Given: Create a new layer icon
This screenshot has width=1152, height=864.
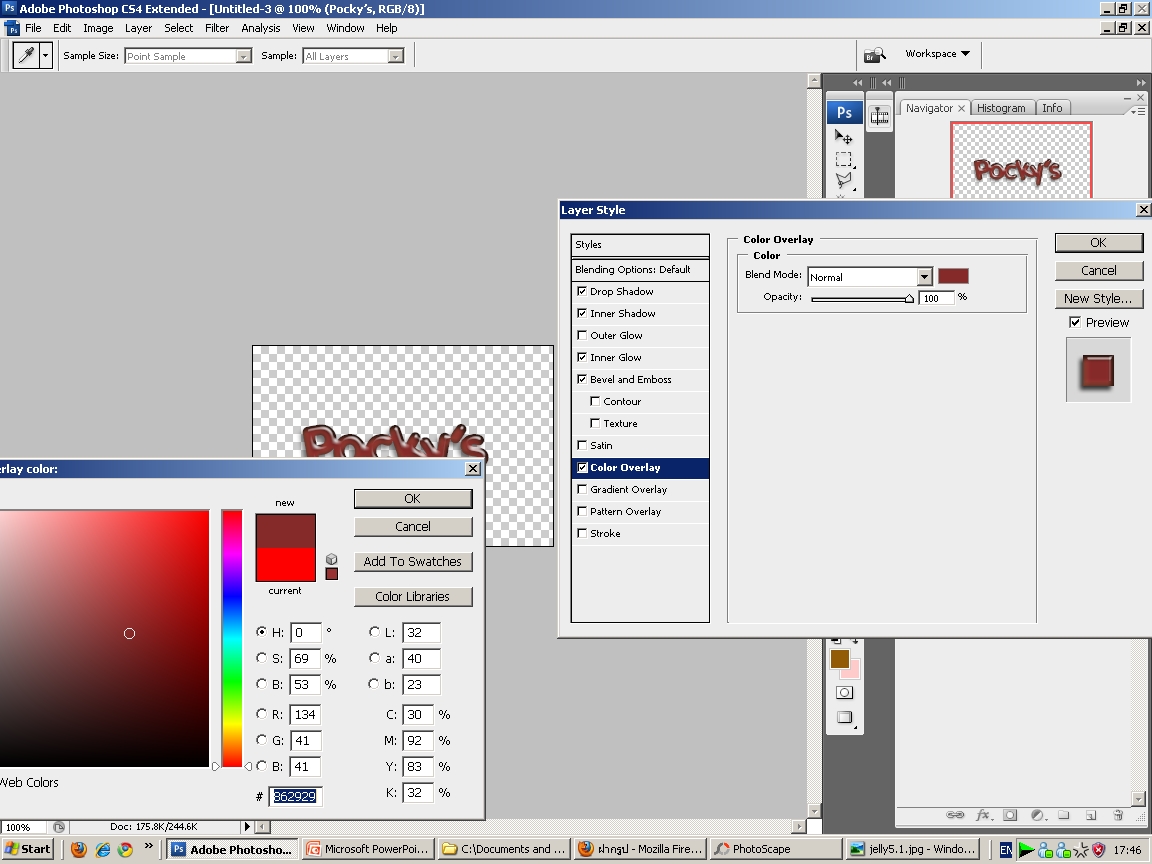Looking at the screenshot, I should pyautogui.click(x=1091, y=814).
